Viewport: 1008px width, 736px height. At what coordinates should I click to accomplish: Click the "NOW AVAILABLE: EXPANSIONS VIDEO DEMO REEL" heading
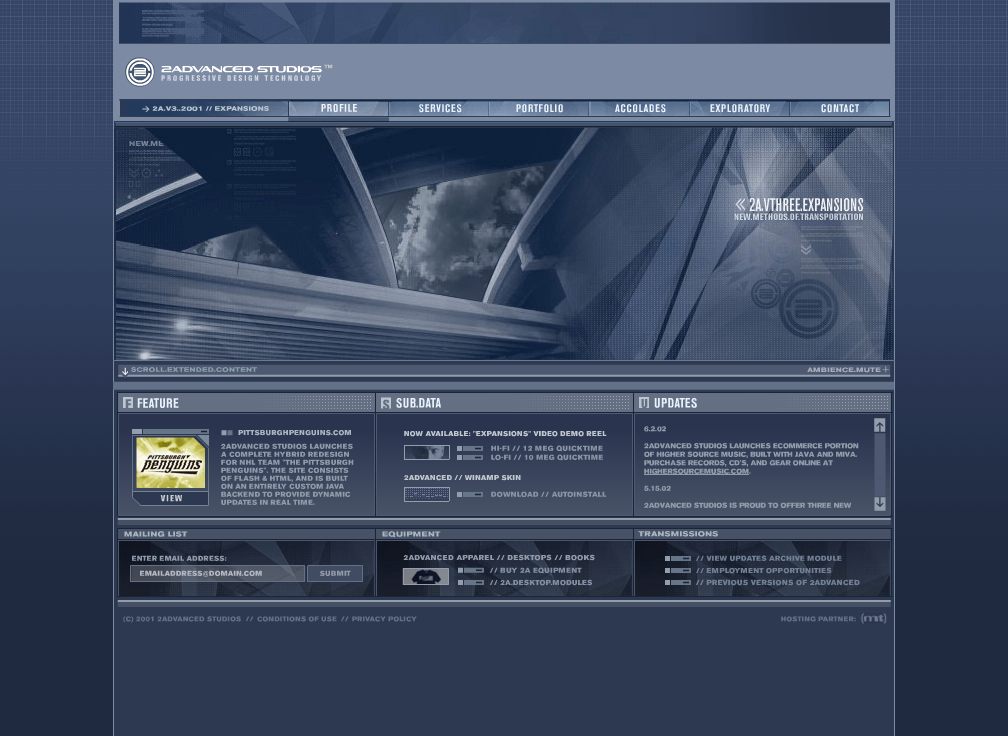coord(505,433)
